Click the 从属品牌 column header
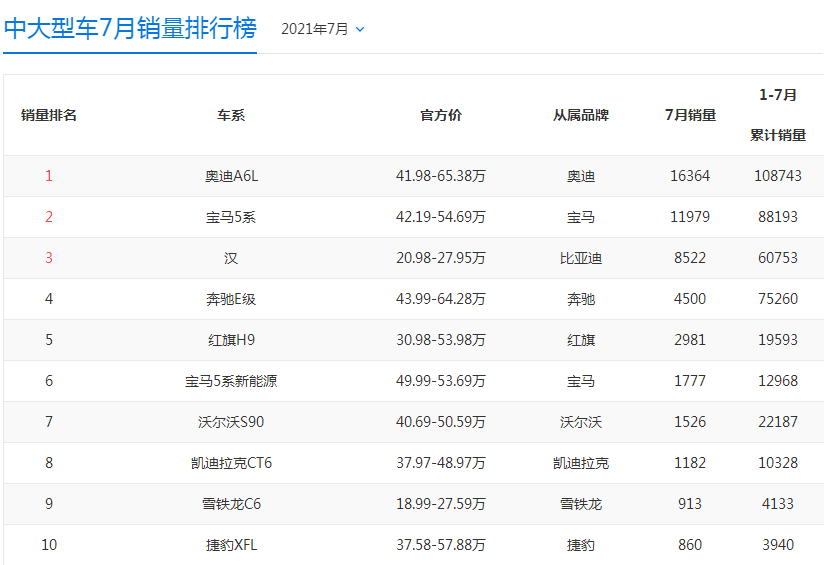The image size is (824, 565). tap(581, 115)
